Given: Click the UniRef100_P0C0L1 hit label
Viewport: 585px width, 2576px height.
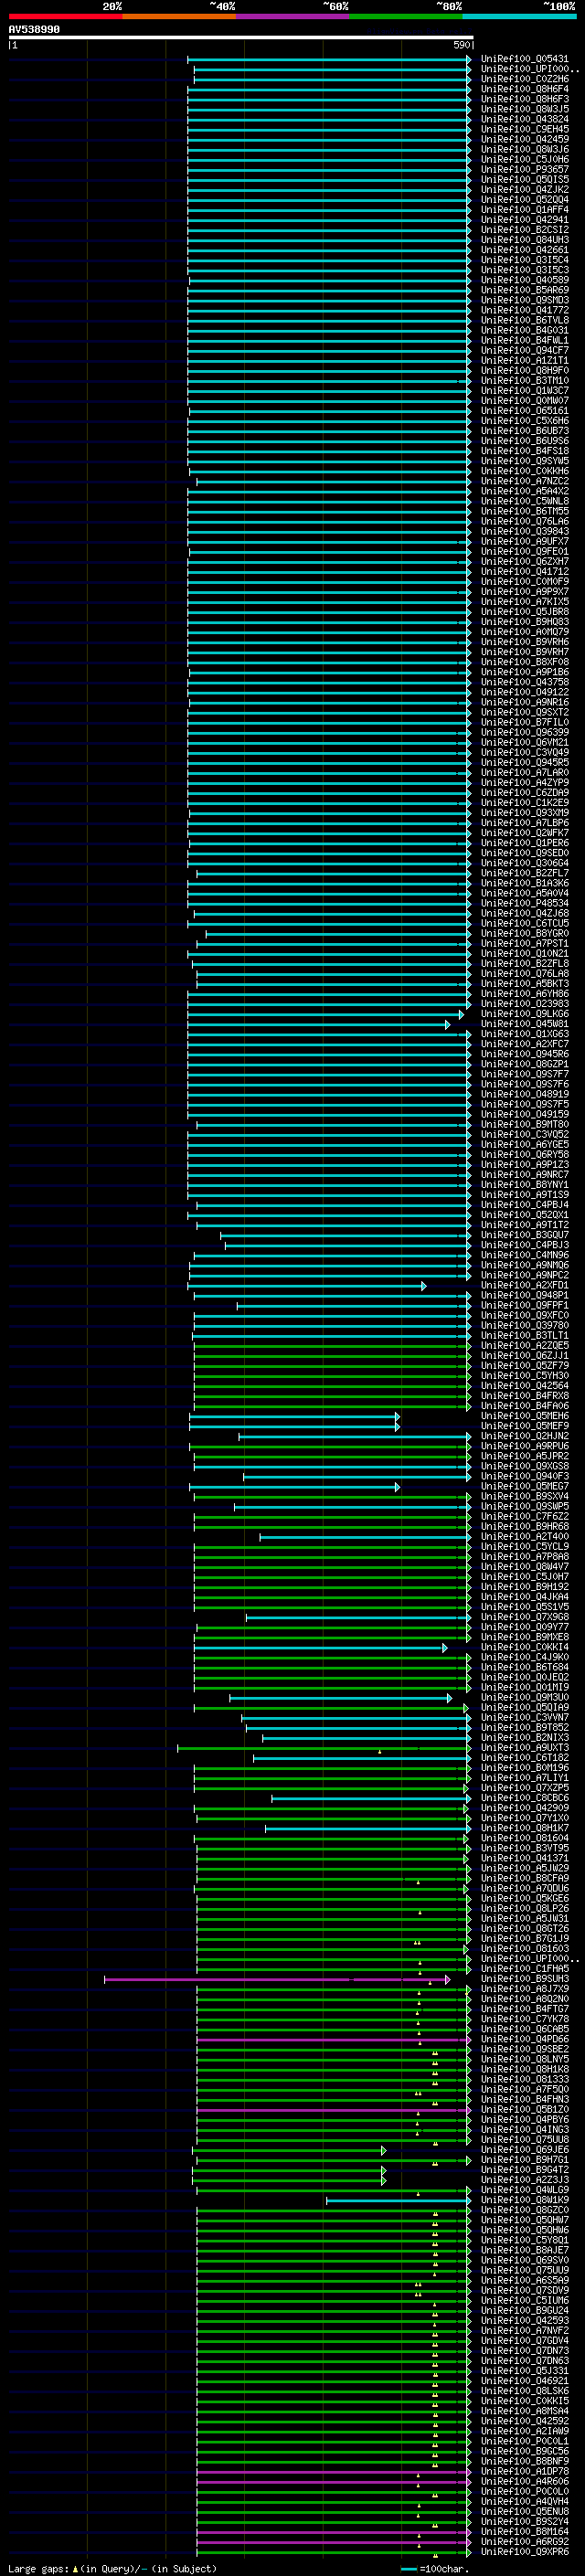Looking at the screenshot, I should click(524, 2441).
